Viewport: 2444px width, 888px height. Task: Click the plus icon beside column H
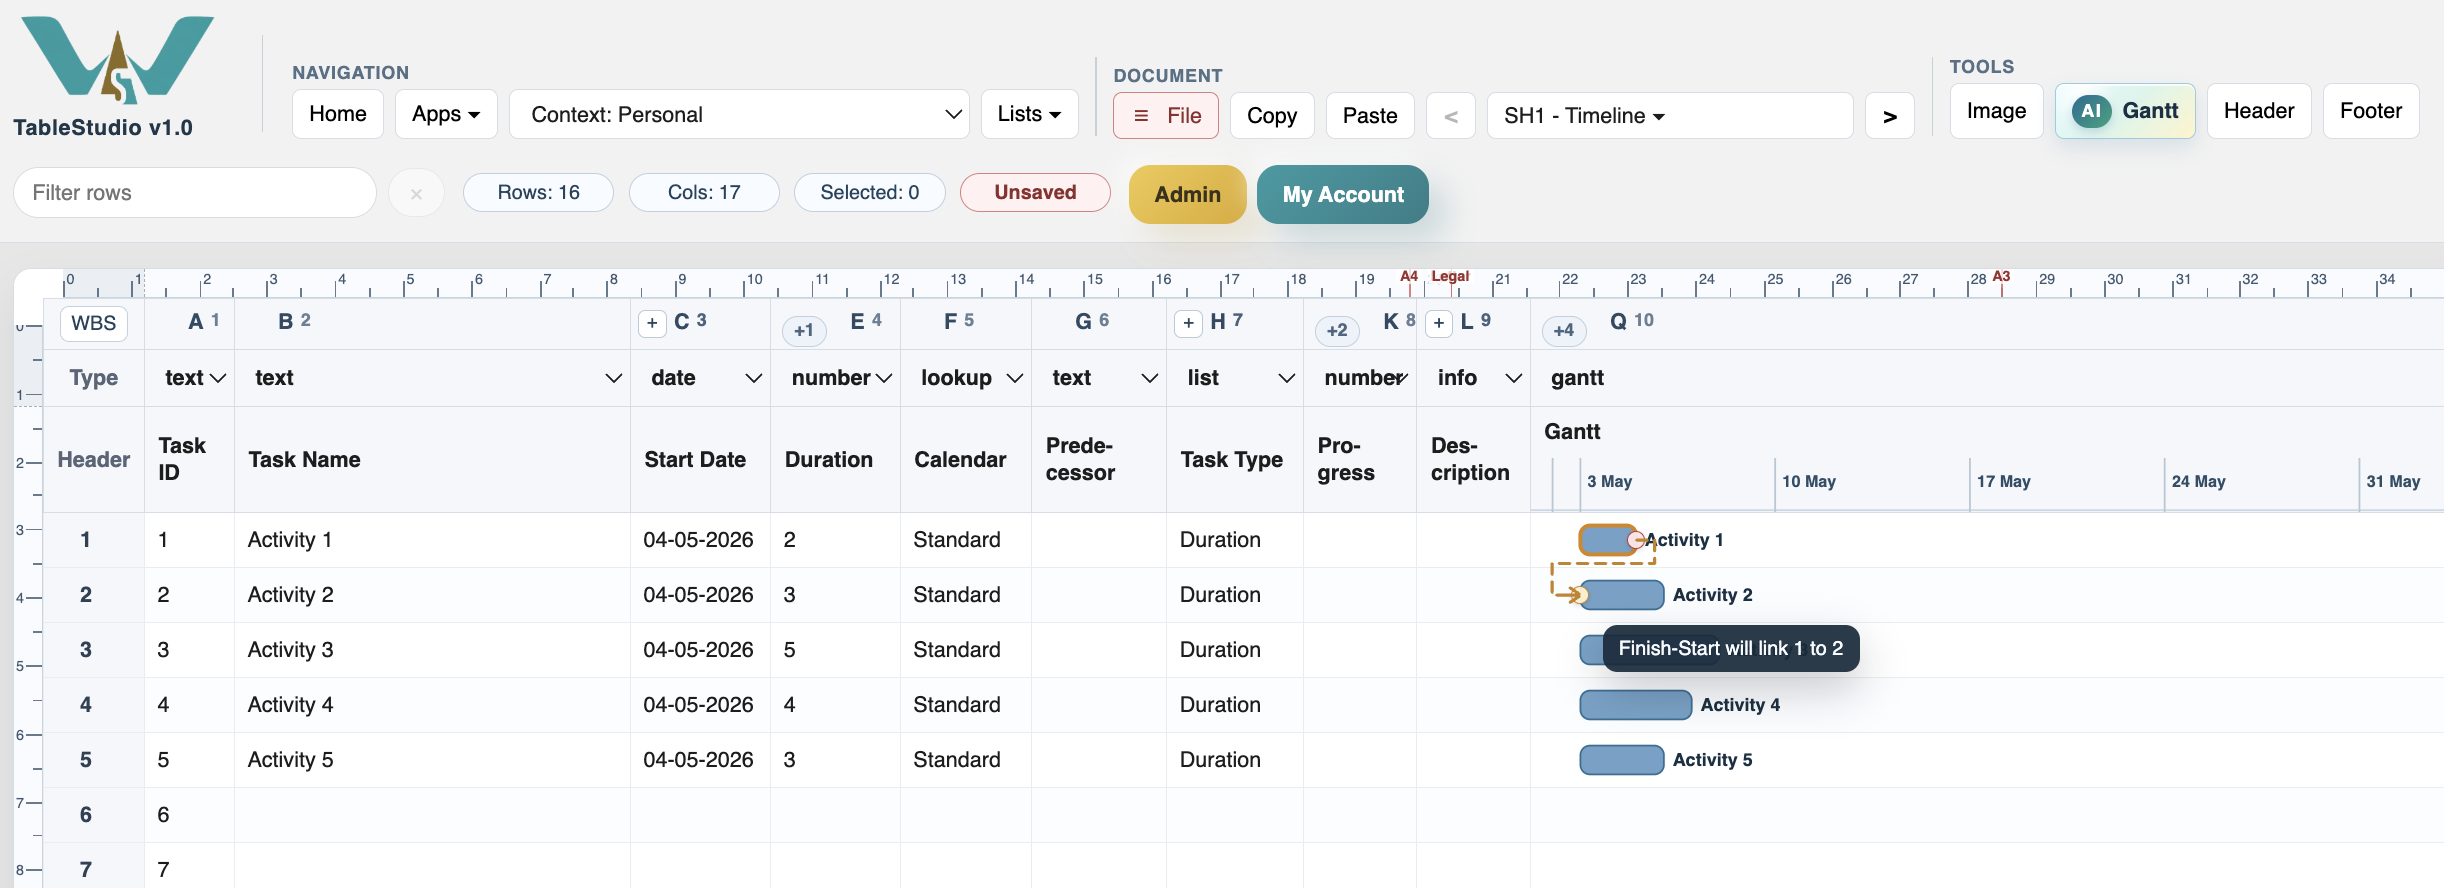click(1188, 323)
